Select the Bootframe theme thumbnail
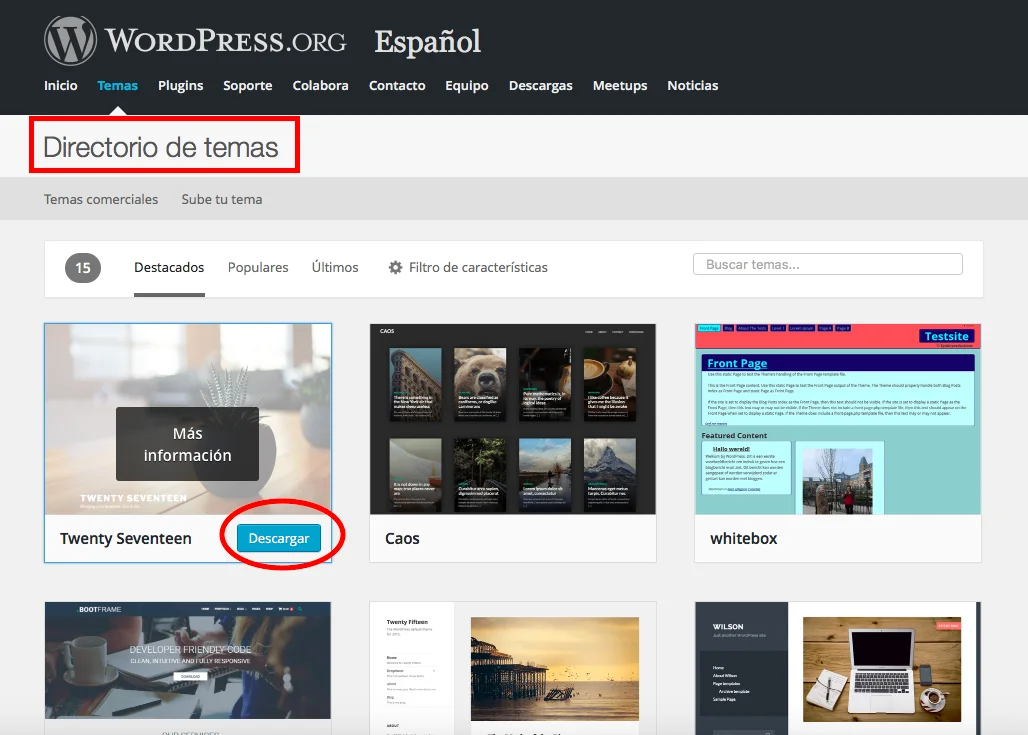 pyautogui.click(x=187, y=660)
